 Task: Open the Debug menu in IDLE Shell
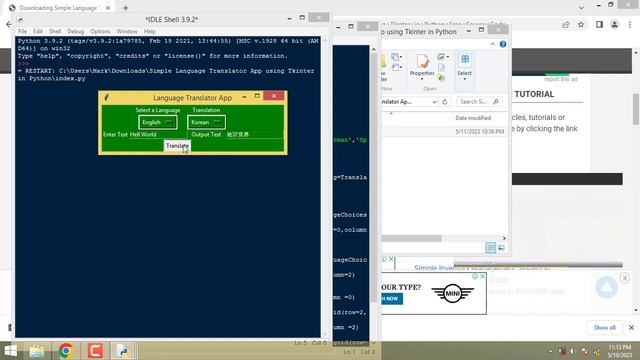[76, 31]
